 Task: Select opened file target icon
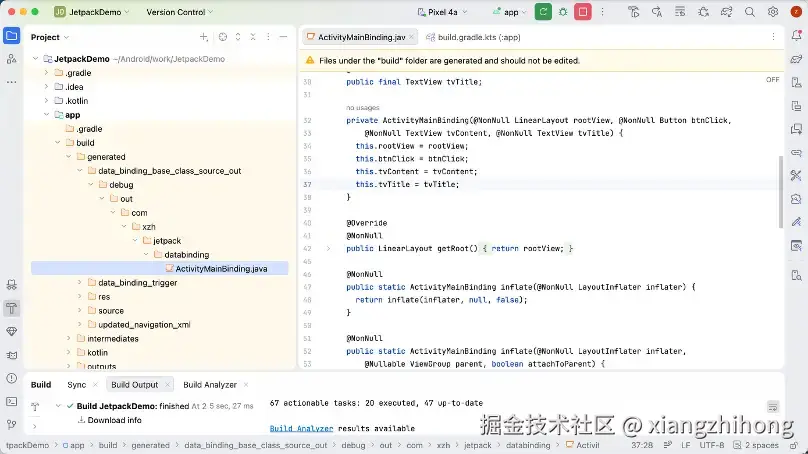[223, 37]
